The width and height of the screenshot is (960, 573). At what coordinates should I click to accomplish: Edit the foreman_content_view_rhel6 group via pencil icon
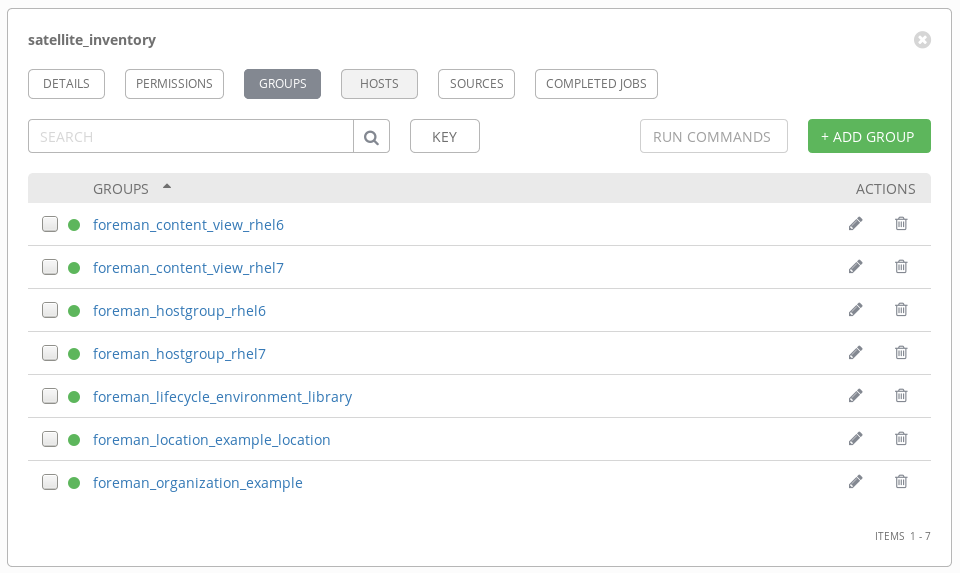[x=855, y=224]
